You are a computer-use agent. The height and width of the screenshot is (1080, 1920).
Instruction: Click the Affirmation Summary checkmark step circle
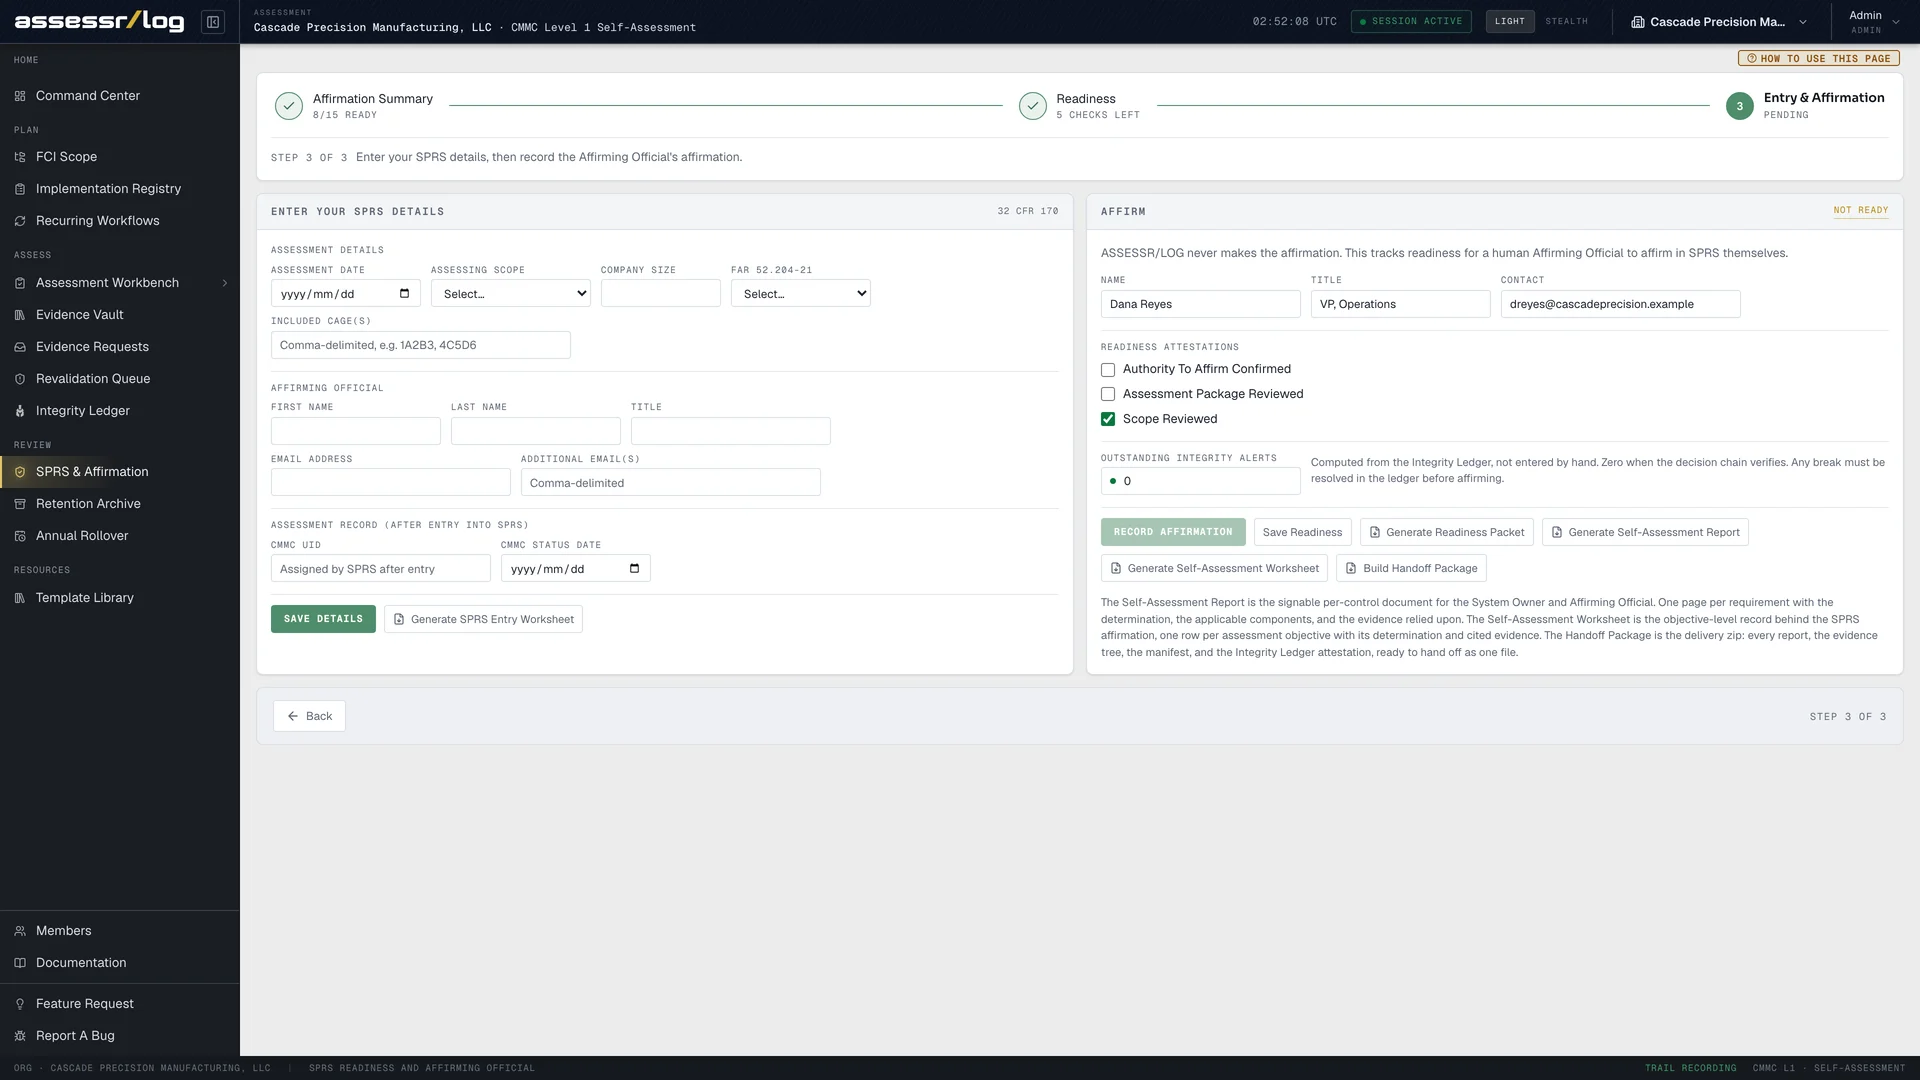click(x=289, y=106)
